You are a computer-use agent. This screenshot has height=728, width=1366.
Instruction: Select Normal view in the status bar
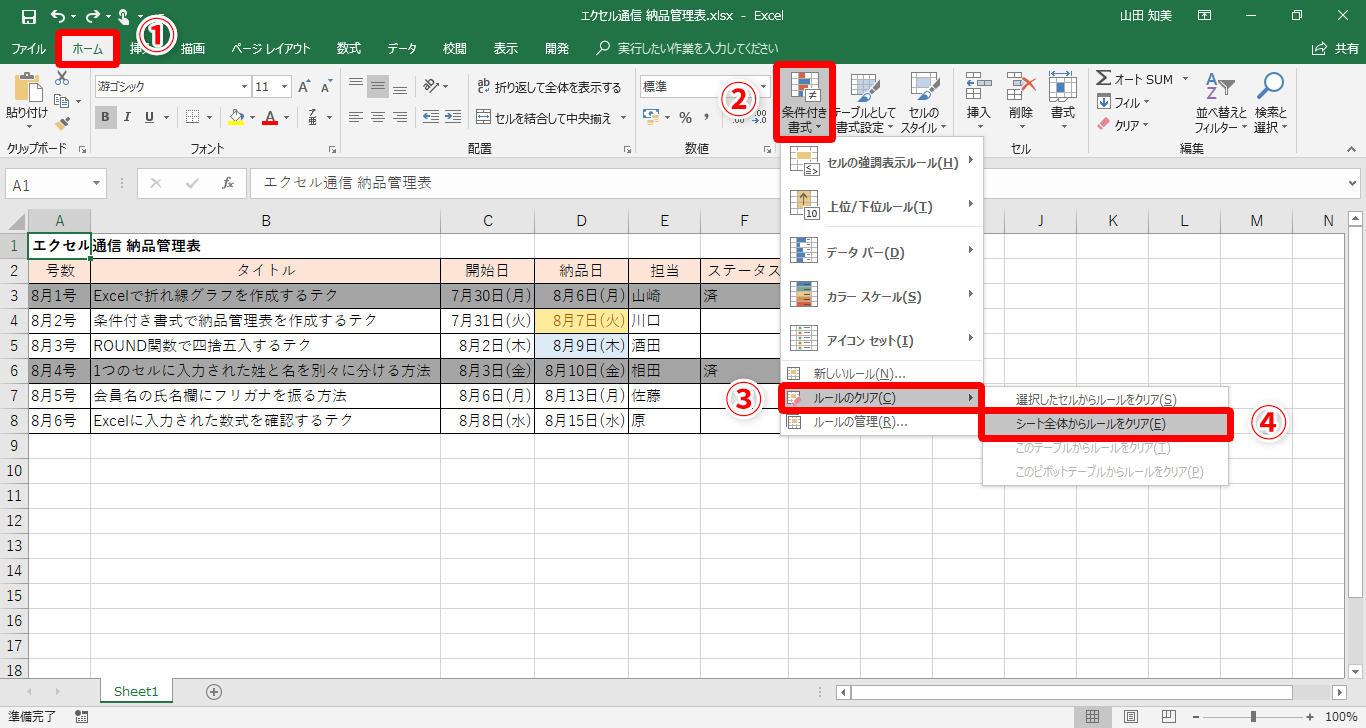[1093, 716]
